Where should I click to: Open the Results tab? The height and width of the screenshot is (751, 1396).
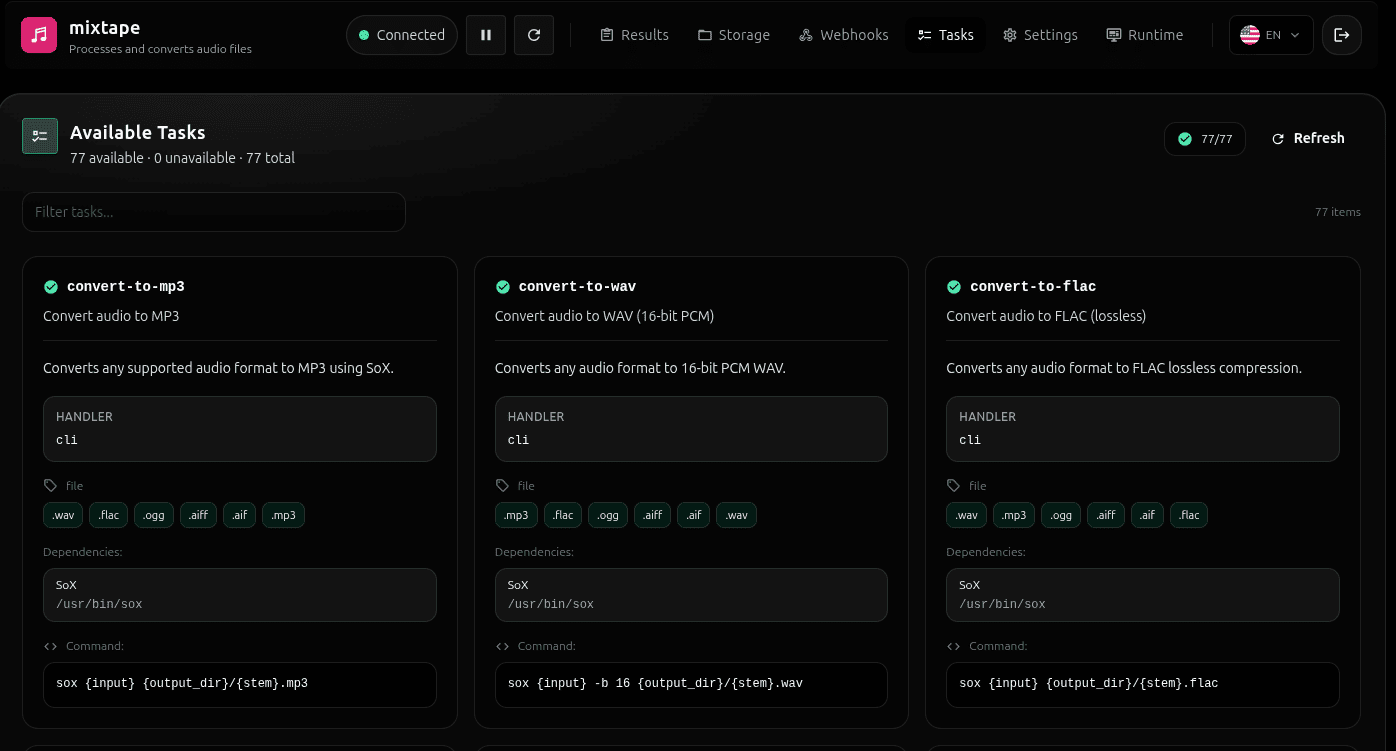[x=634, y=35]
